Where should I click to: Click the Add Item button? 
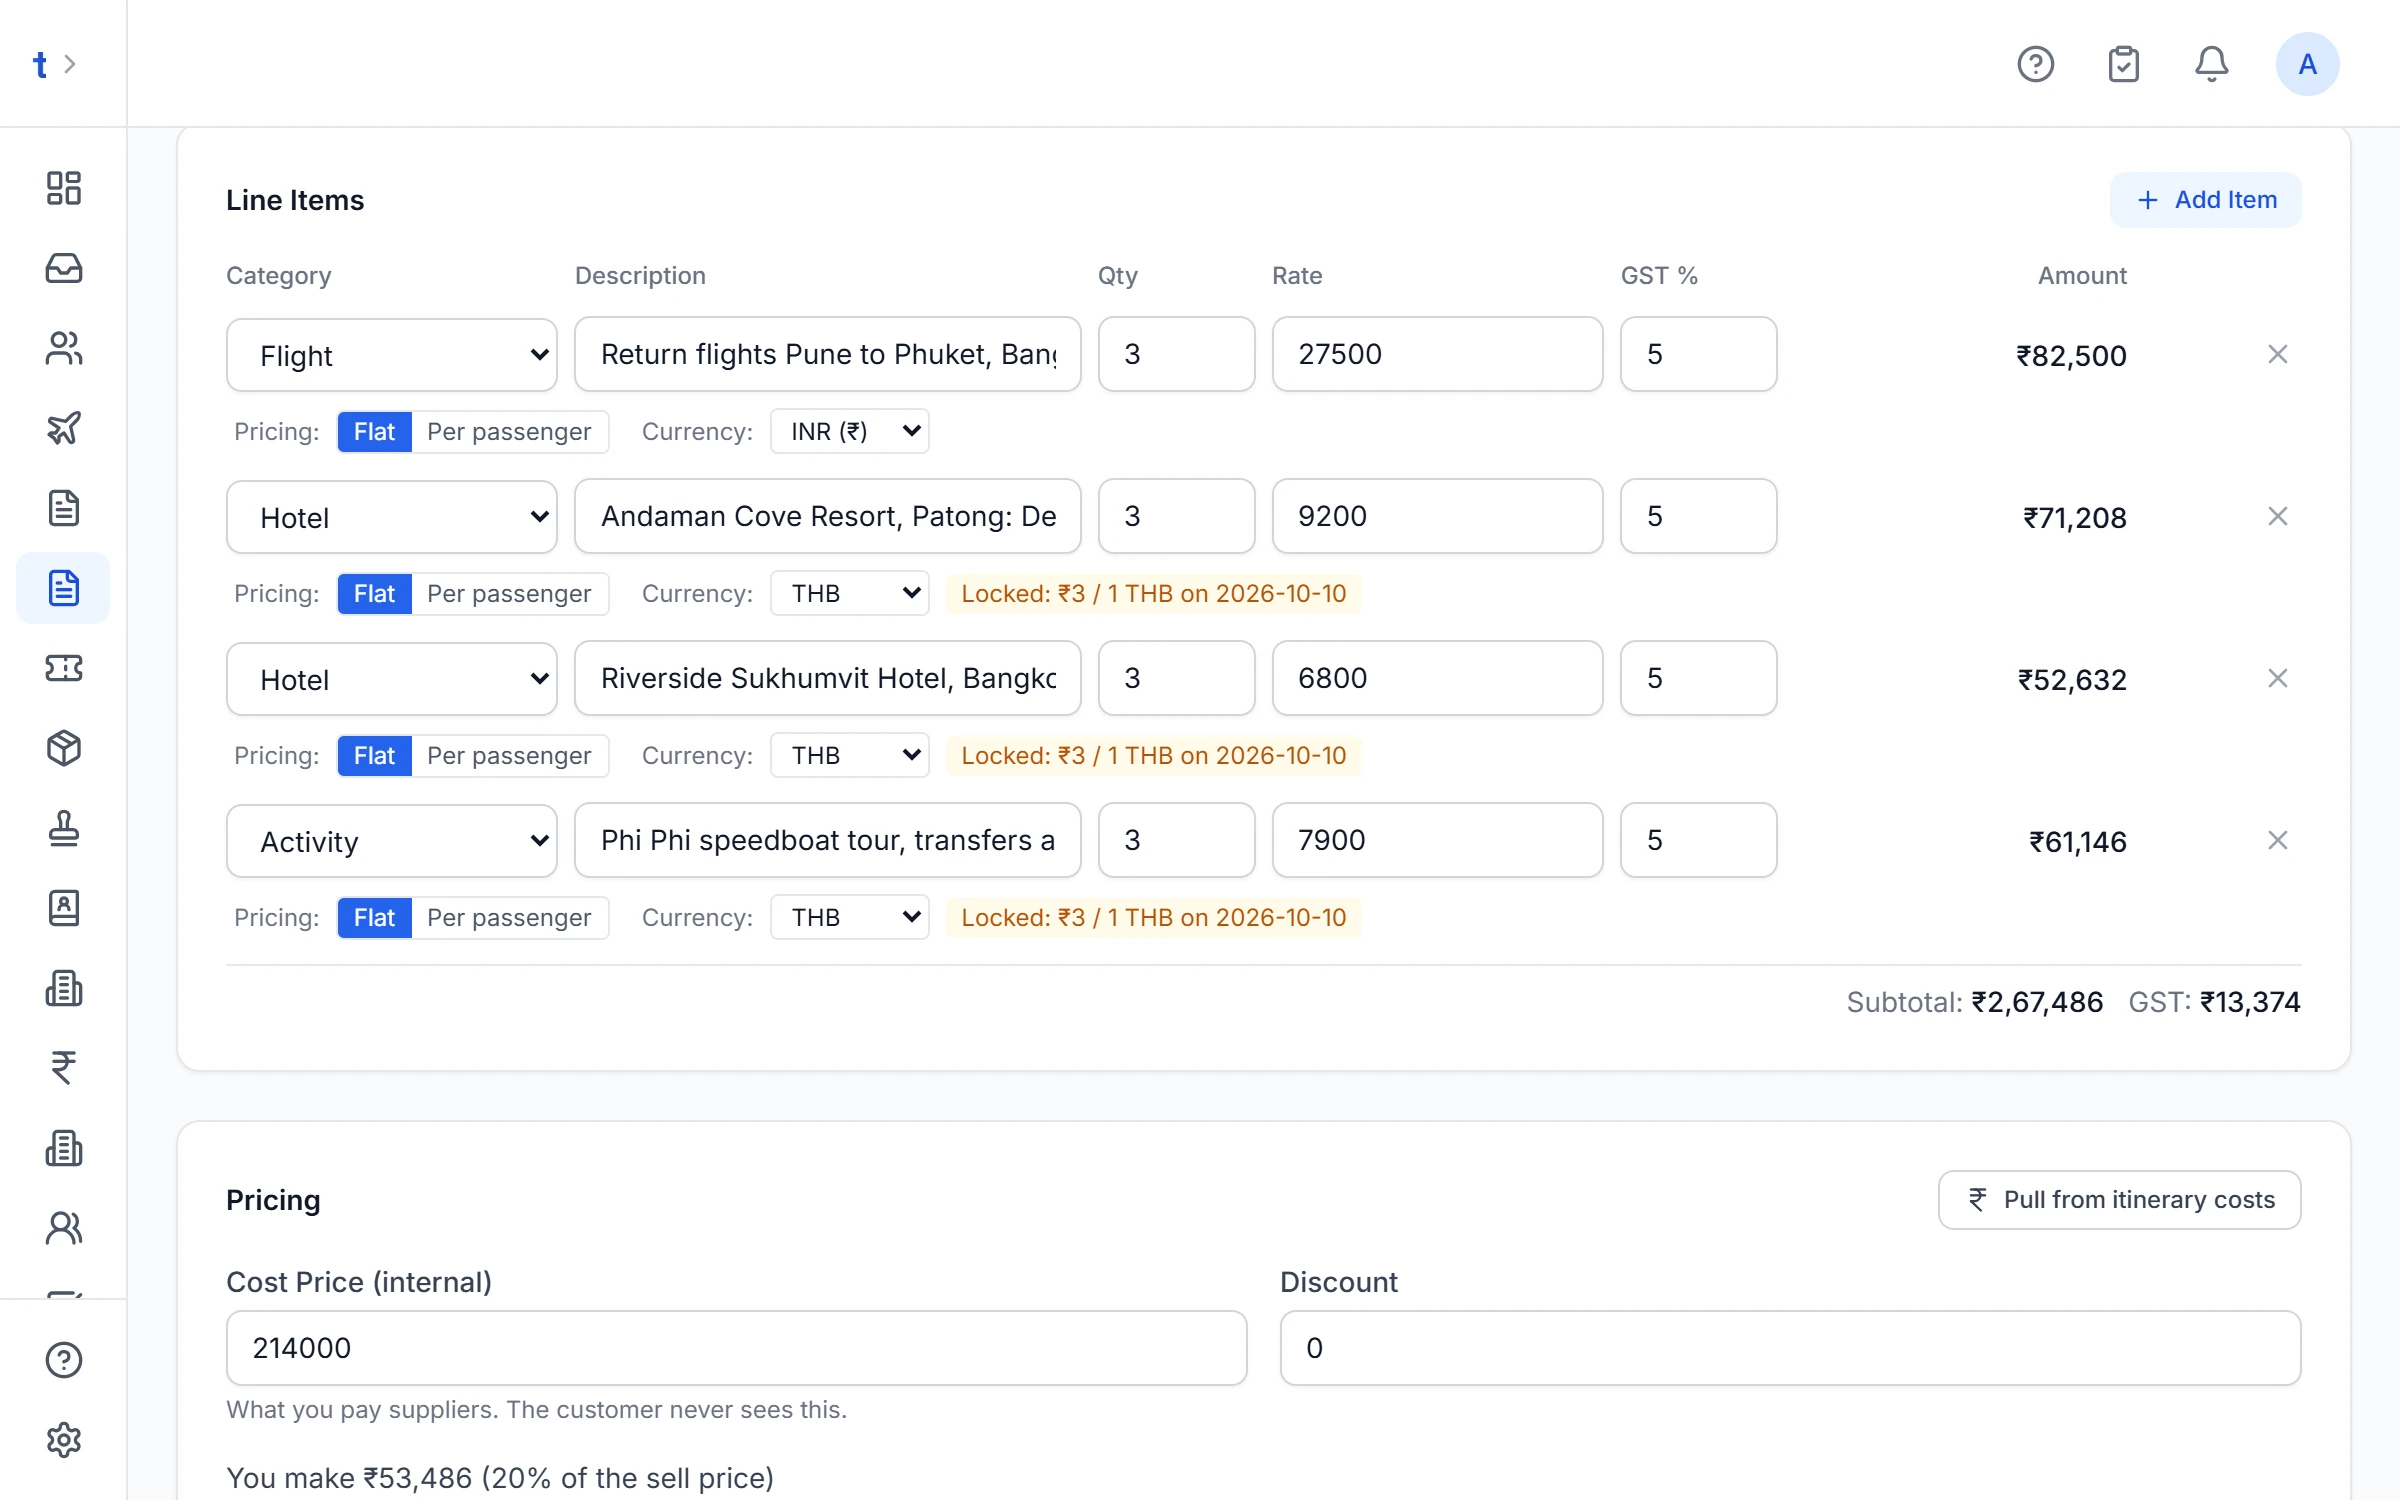click(x=2206, y=200)
